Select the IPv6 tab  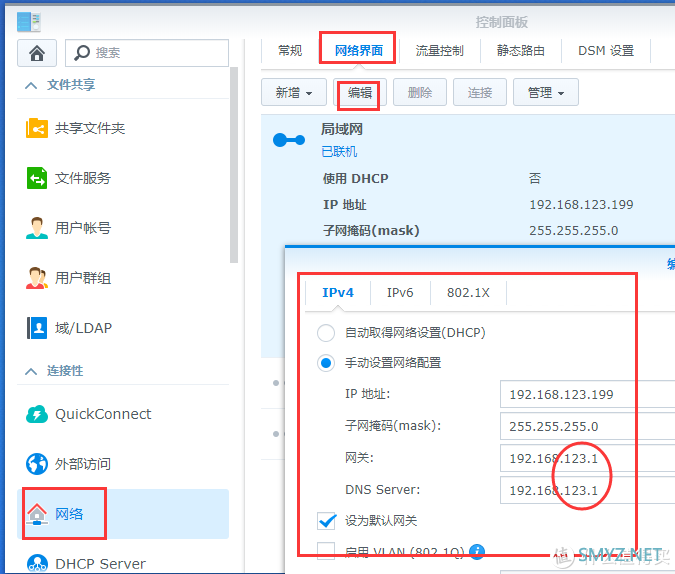[400, 293]
